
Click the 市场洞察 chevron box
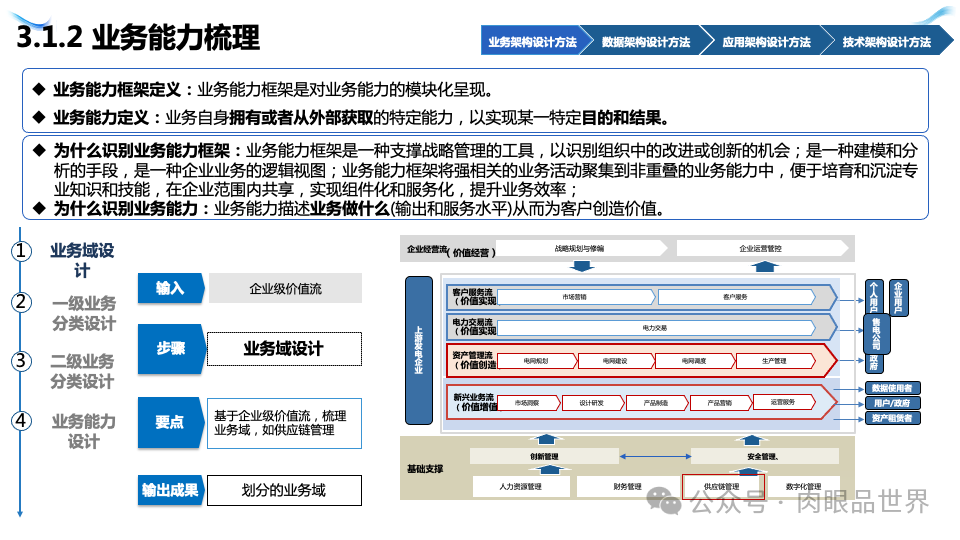[x=528, y=403]
